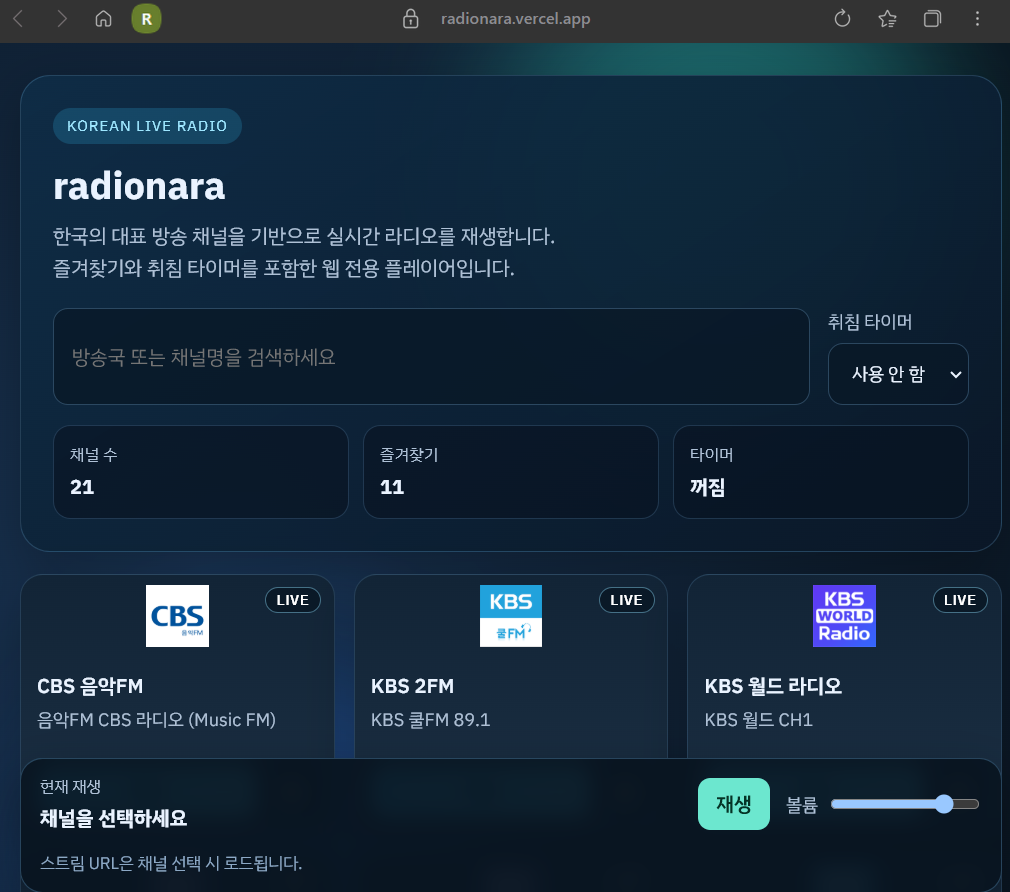Click the 즐겨찾기 favorites stat card
The height and width of the screenshot is (892, 1010).
coord(510,471)
